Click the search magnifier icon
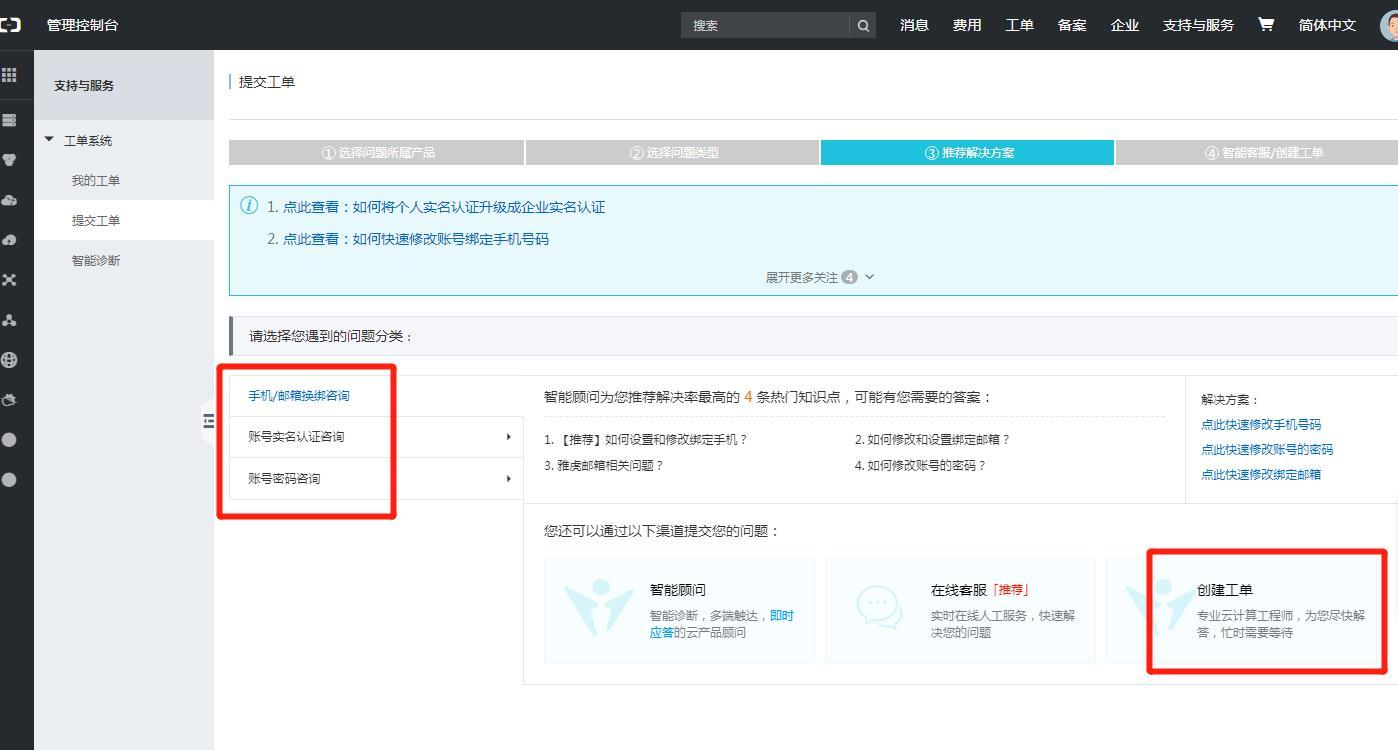This screenshot has height=750, width=1398. [861, 24]
